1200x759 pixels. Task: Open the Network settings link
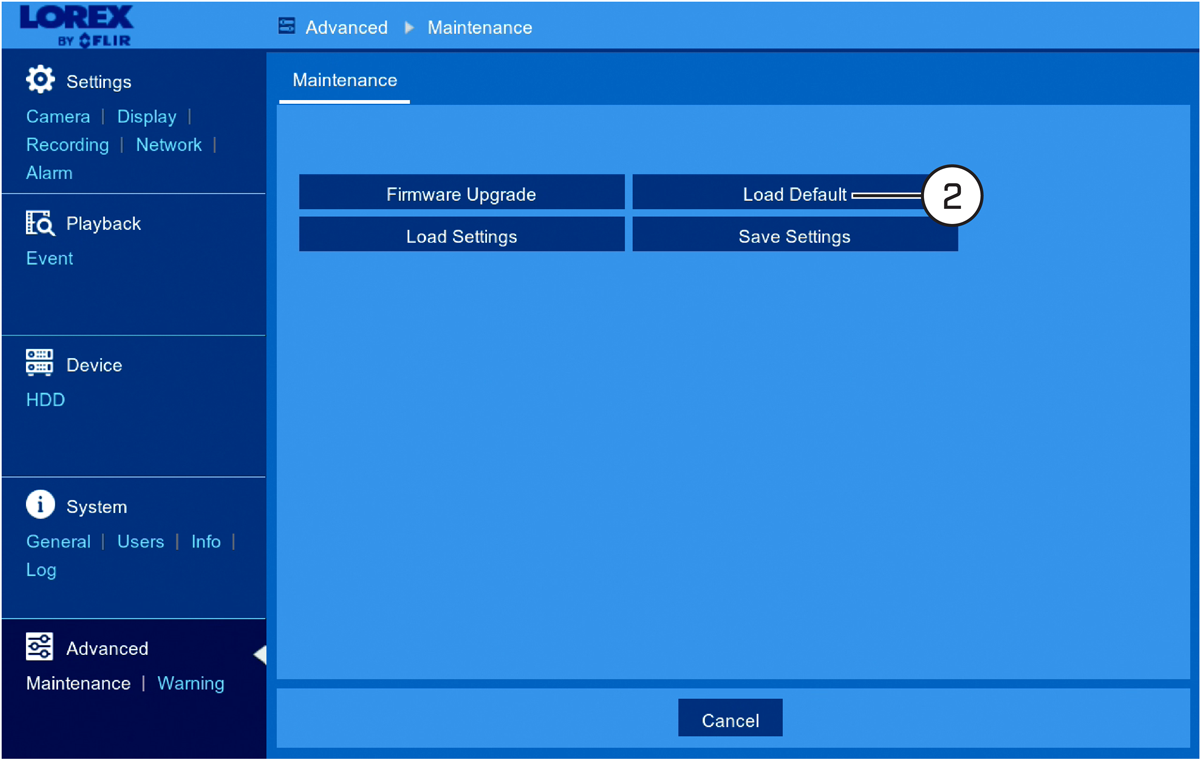[169, 144]
